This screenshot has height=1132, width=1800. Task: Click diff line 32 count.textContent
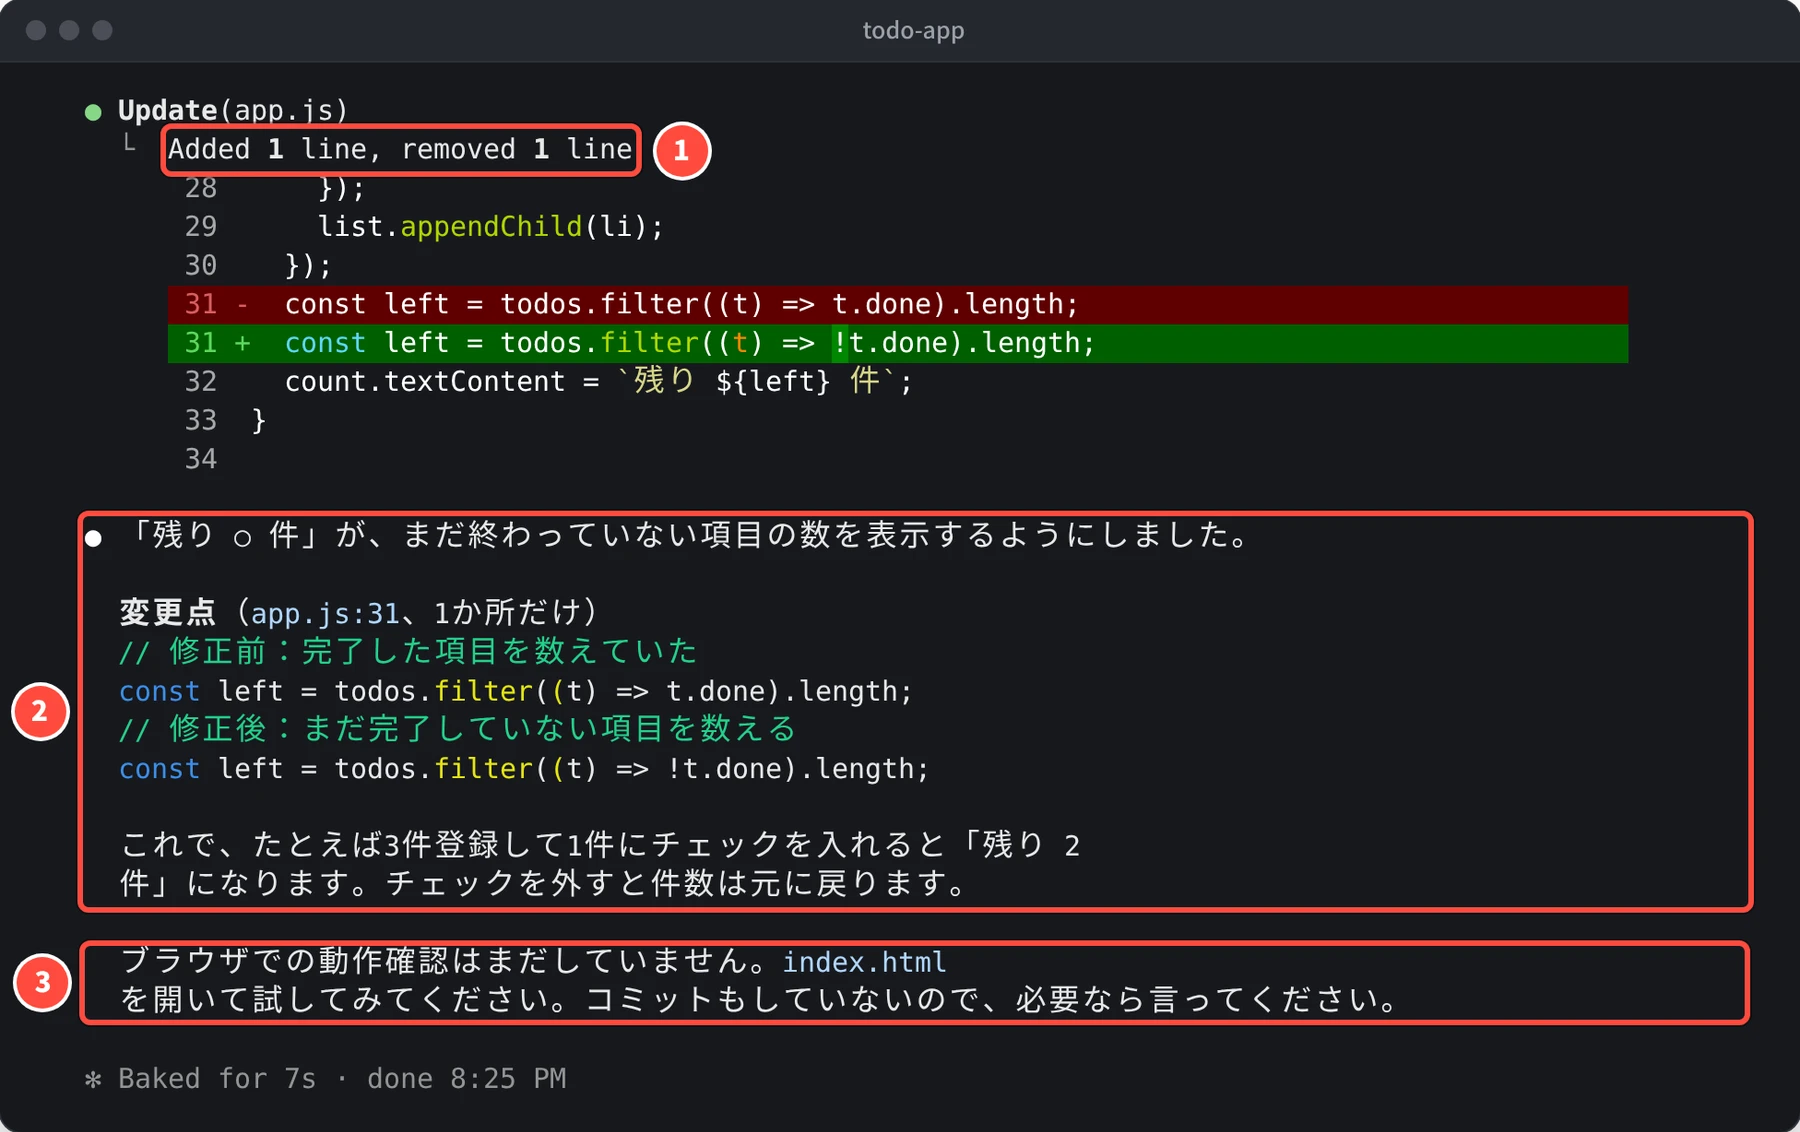coord(598,381)
